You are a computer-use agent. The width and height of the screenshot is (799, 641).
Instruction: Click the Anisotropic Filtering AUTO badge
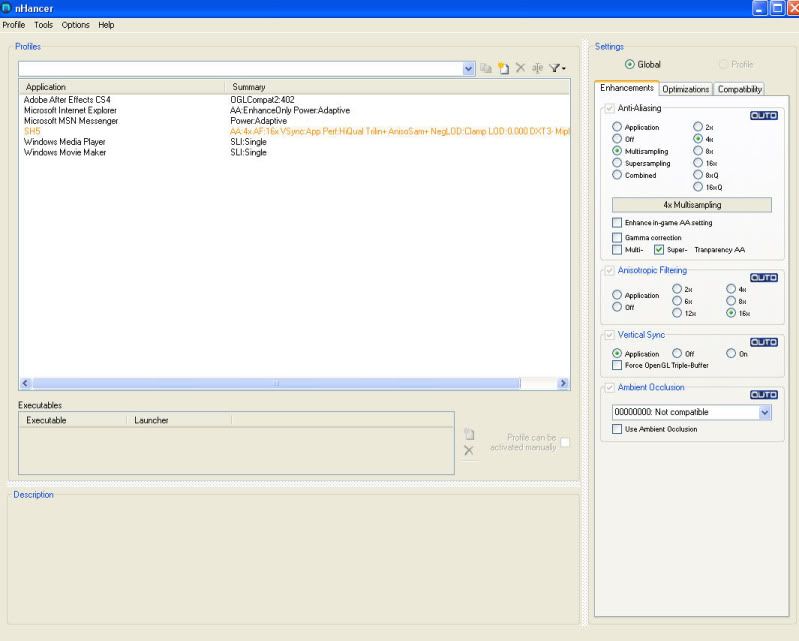(x=763, y=278)
